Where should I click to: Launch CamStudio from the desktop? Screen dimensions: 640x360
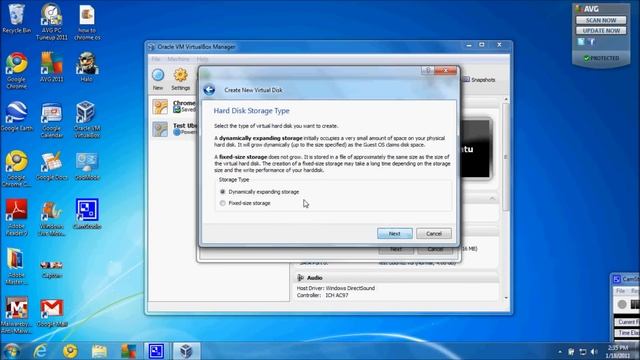(87, 214)
